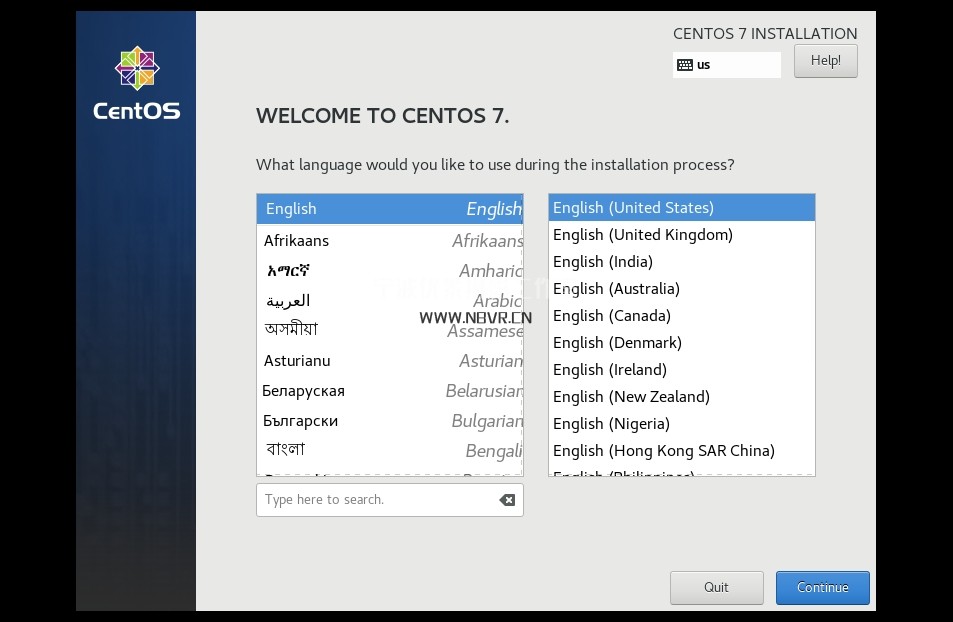Clear the search box with backspace icon
Viewport: 953px width, 622px height.
click(x=507, y=500)
